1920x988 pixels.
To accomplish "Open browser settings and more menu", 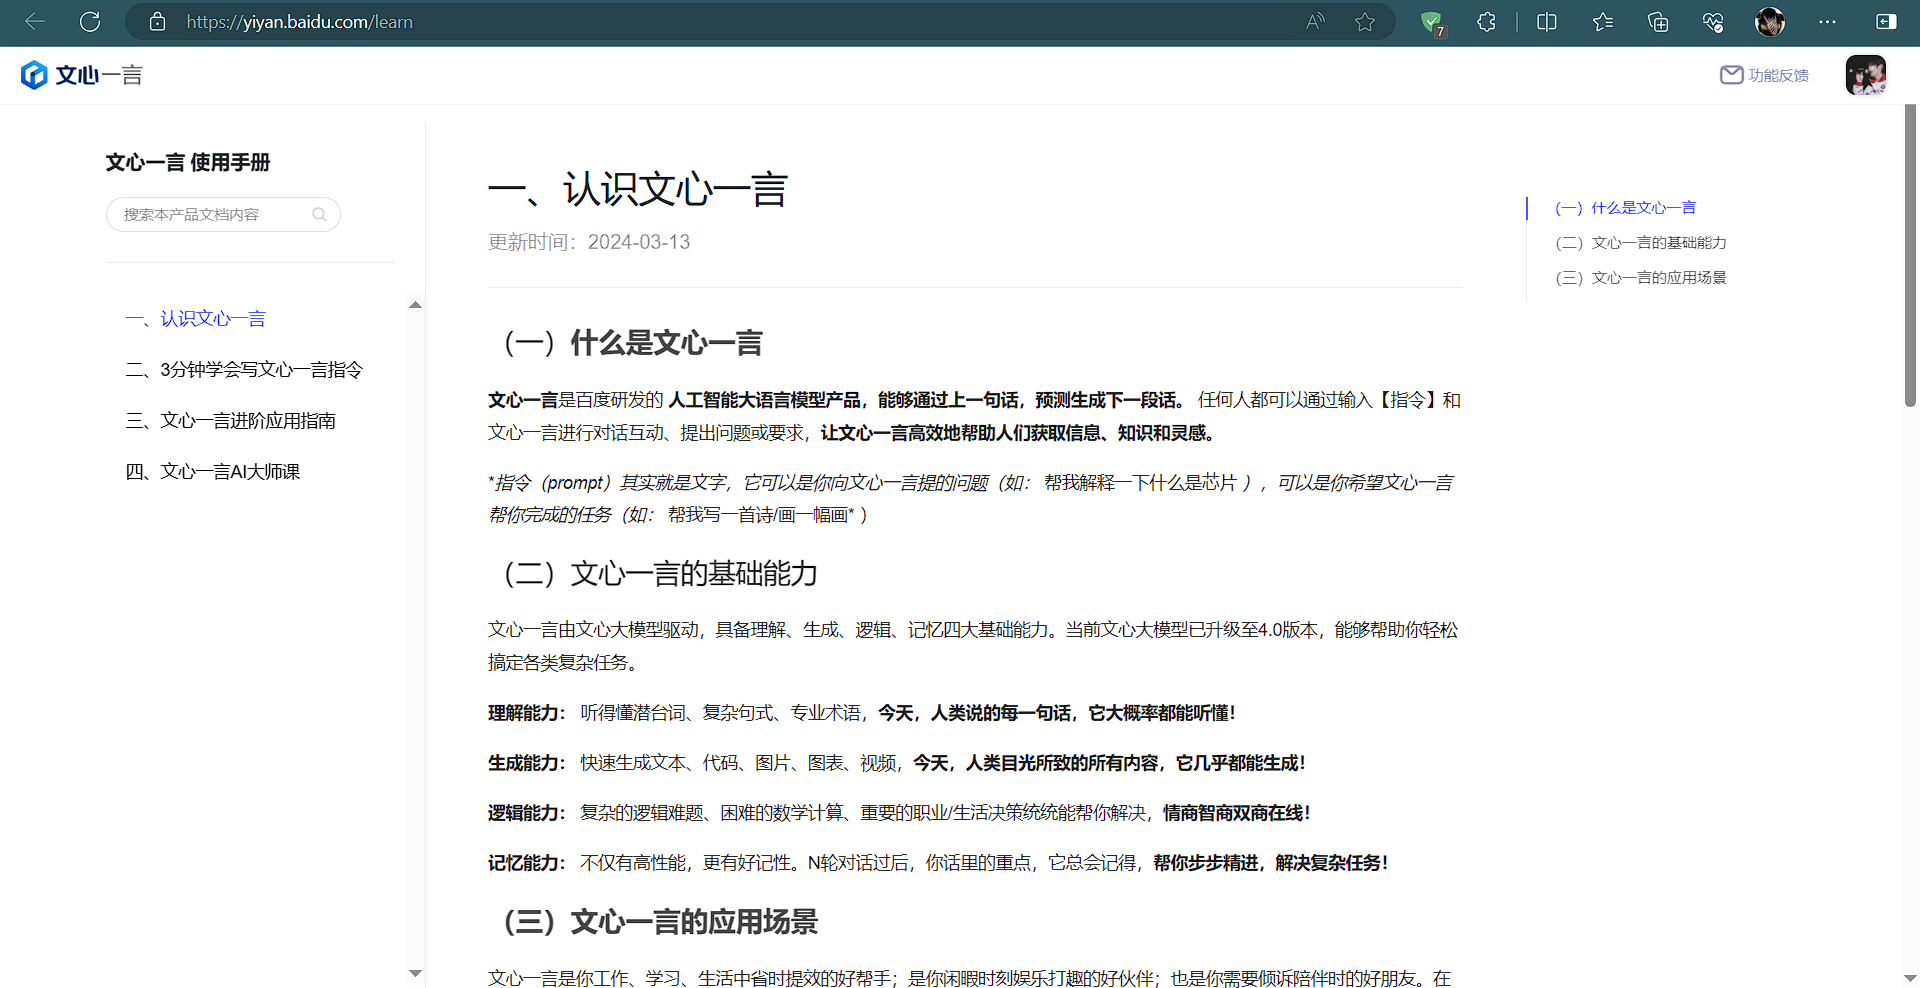I will click(1827, 22).
